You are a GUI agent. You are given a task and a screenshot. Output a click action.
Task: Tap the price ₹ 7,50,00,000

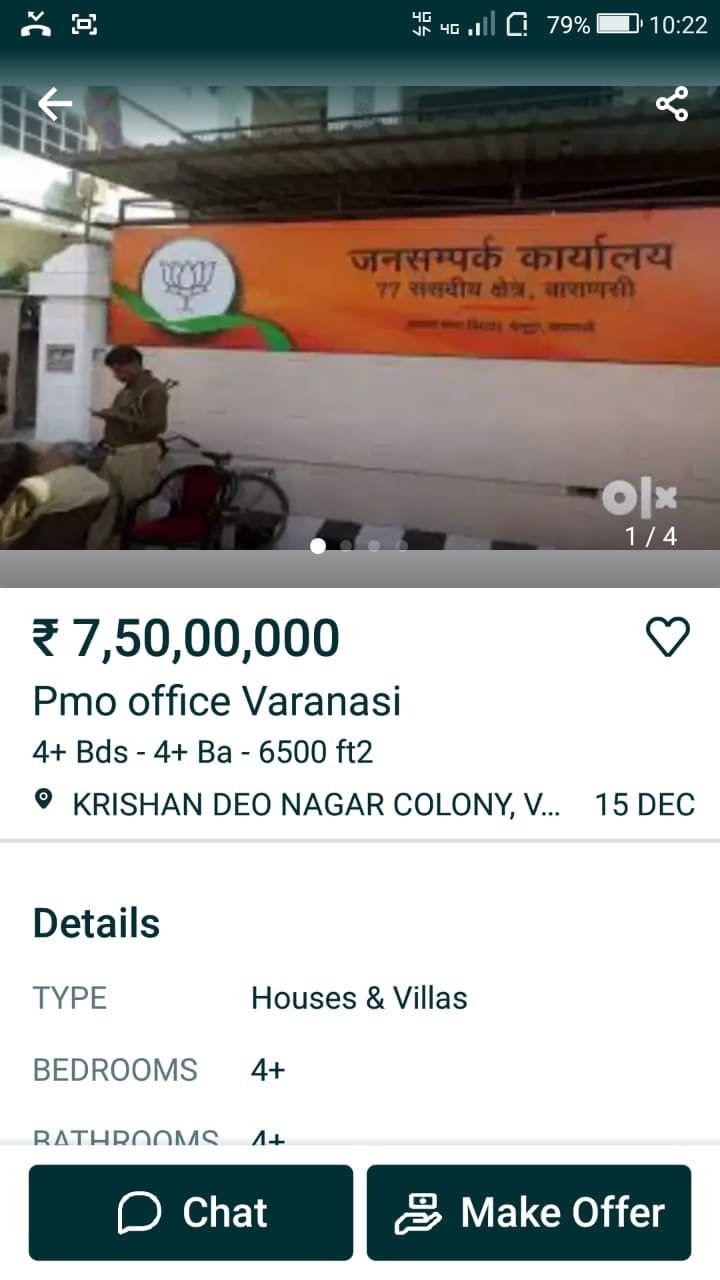(x=186, y=638)
